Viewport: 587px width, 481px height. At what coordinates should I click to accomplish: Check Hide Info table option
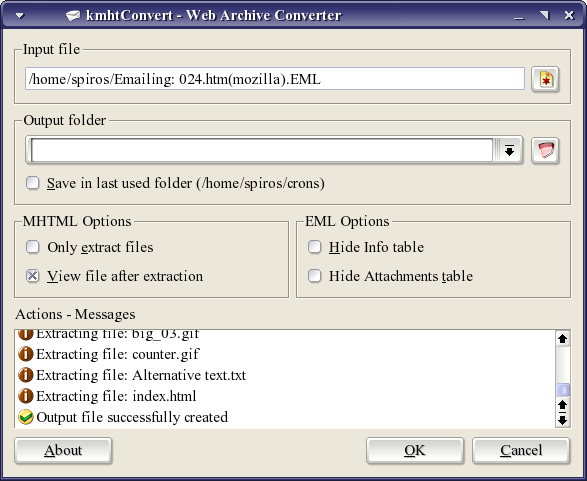pos(314,247)
